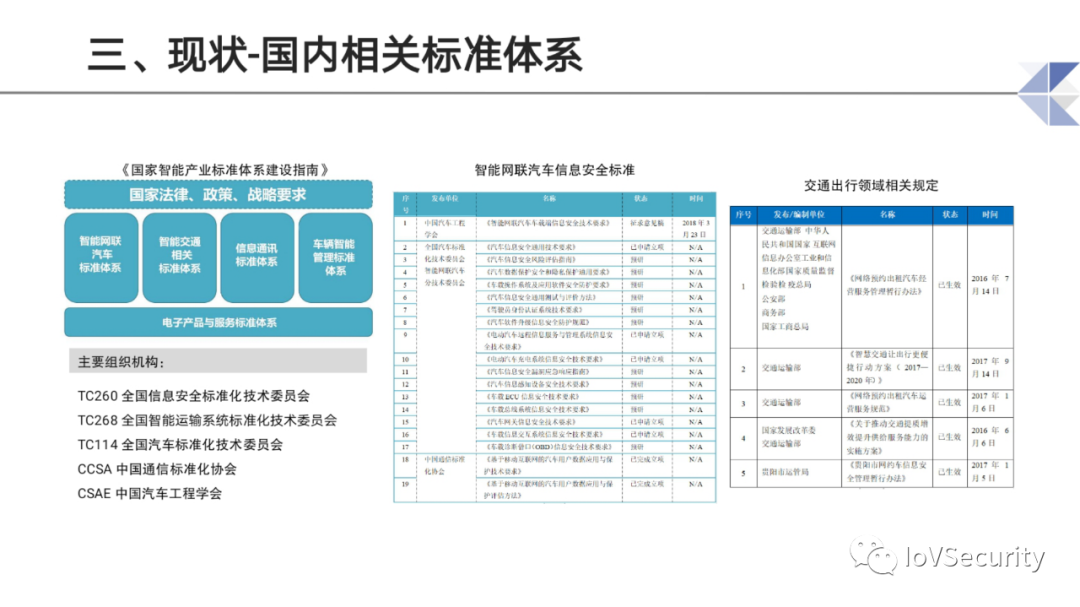Click the 交通出行领域相关规定 table heading
The width and height of the screenshot is (1080, 607).
pyautogui.click(x=871, y=185)
